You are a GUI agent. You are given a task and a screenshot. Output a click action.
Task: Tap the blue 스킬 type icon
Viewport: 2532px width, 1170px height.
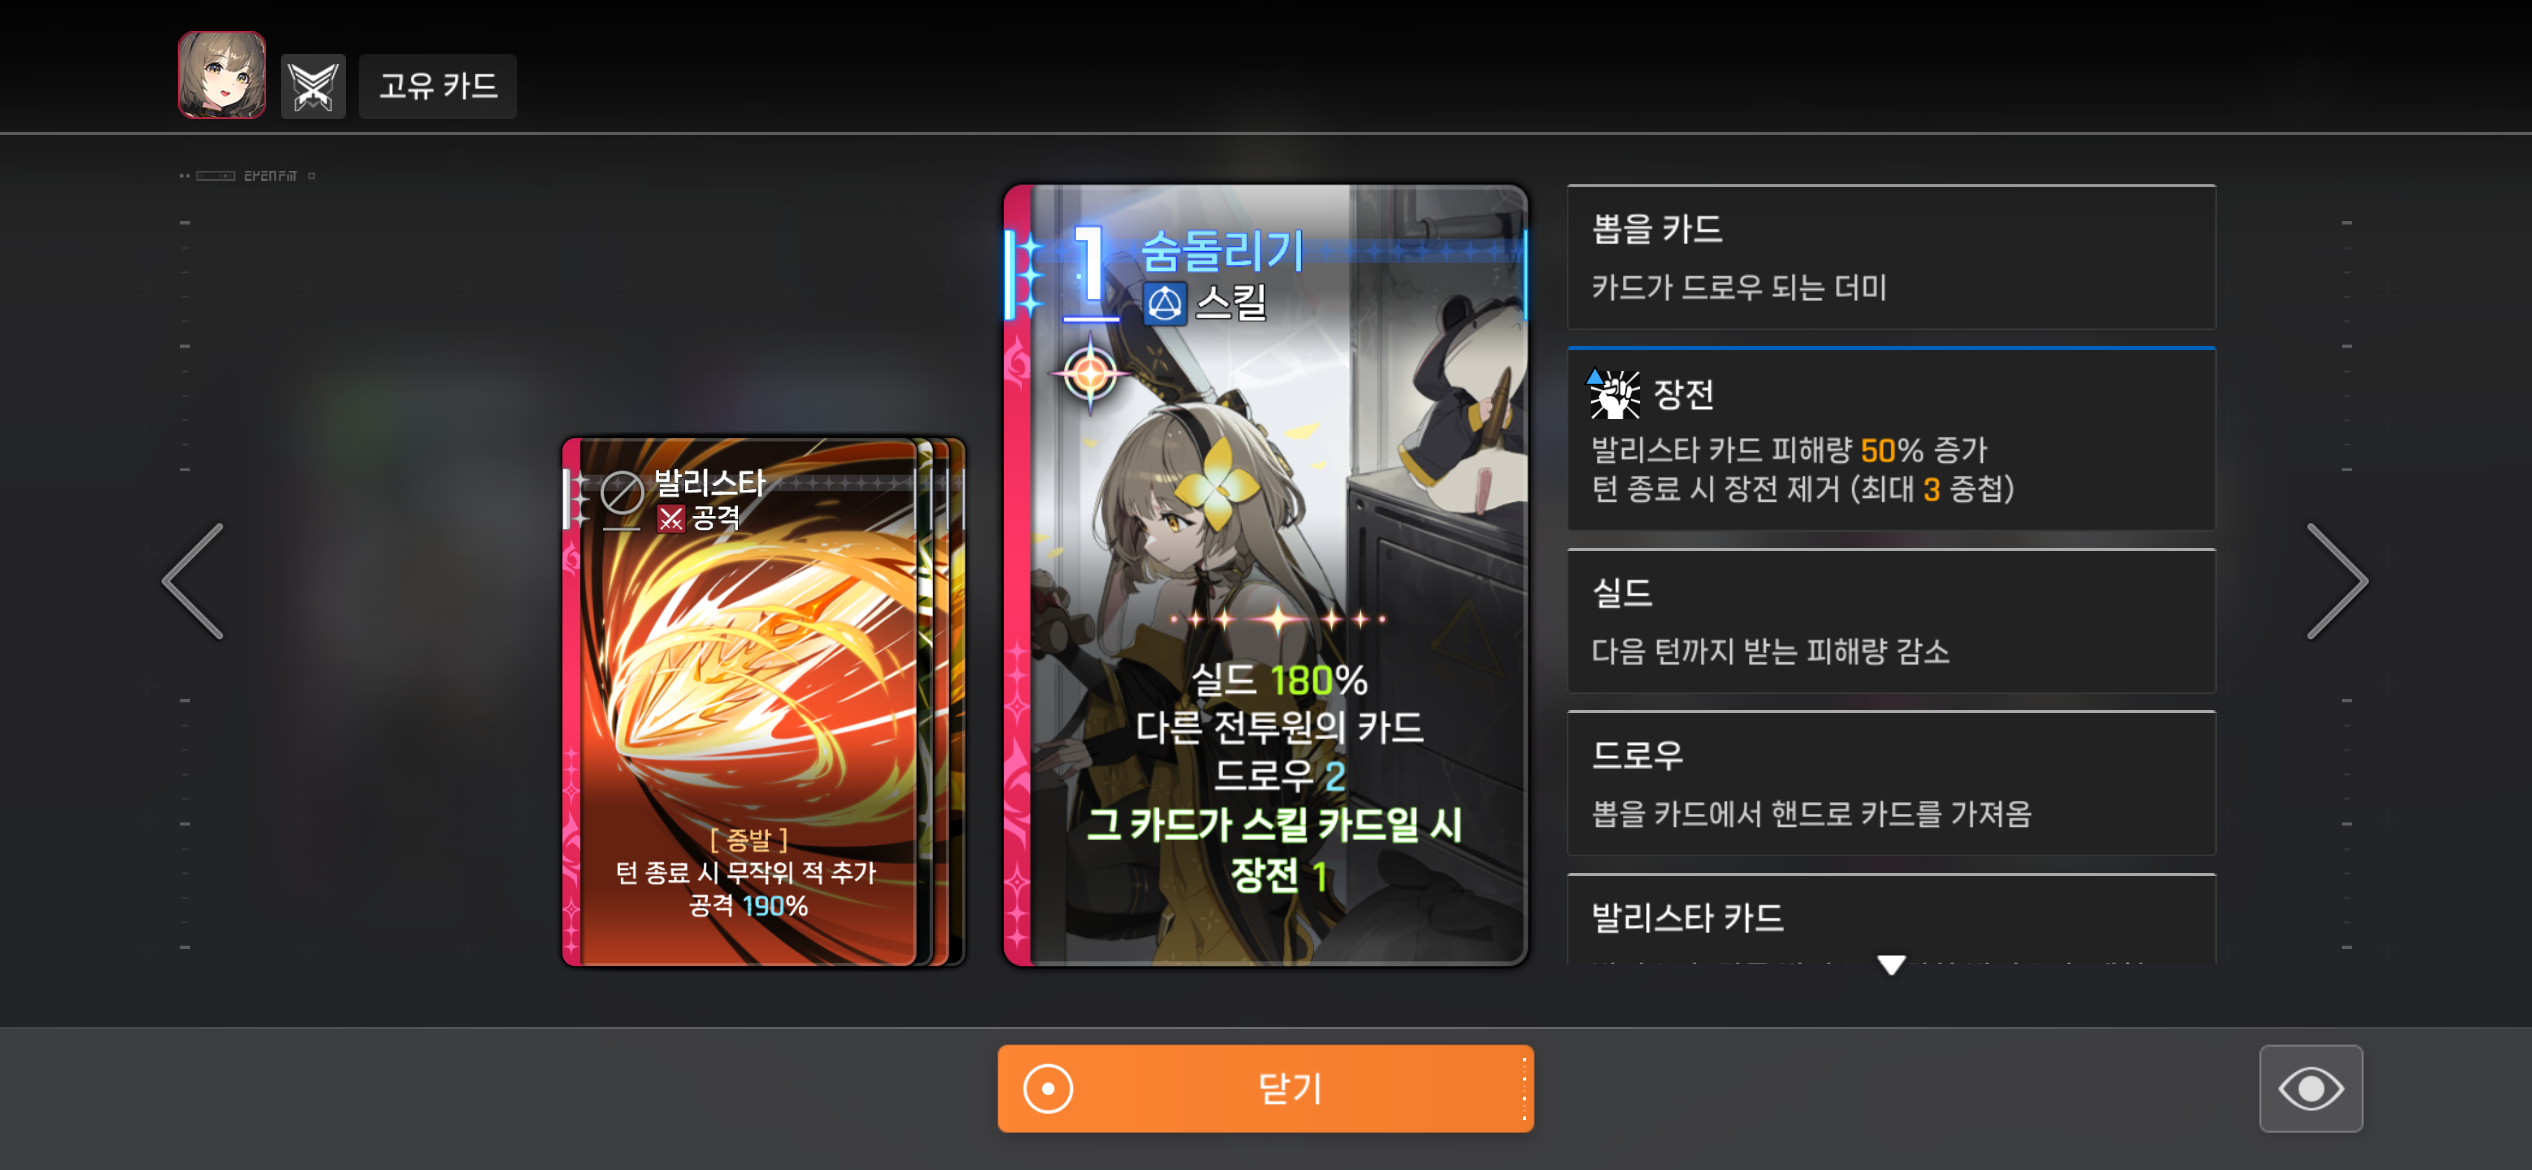(x=1165, y=304)
